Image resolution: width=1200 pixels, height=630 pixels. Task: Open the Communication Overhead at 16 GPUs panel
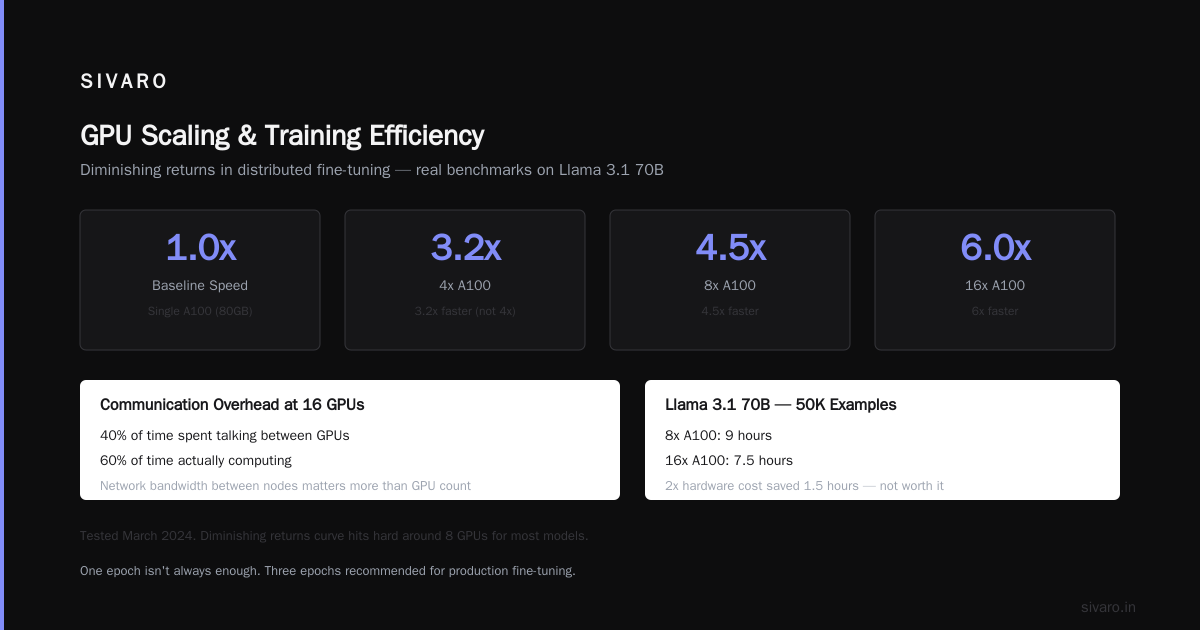pyautogui.click(x=350, y=440)
